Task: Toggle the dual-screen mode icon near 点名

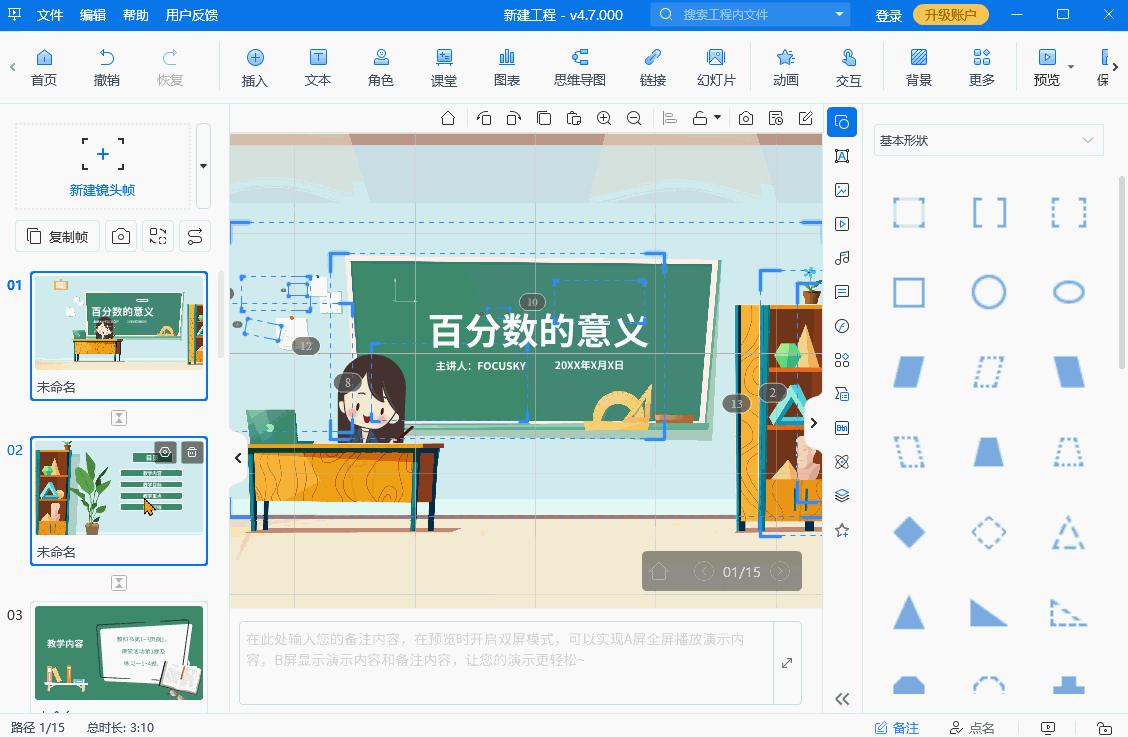Action: [x=1048, y=727]
